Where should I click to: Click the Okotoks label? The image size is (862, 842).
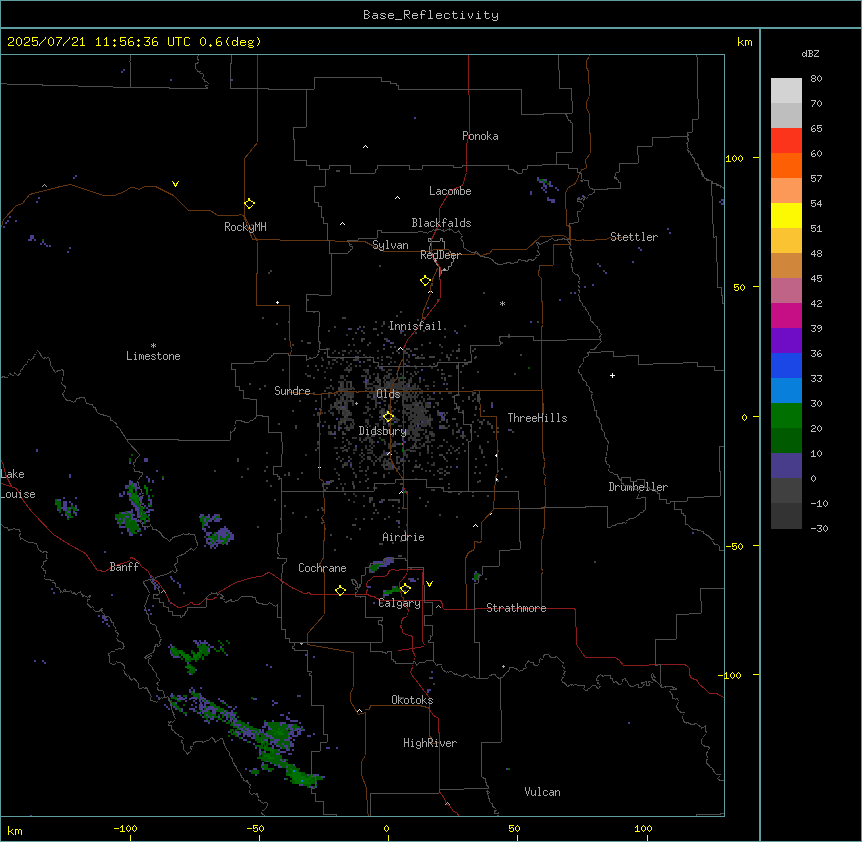click(x=412, y=700)
